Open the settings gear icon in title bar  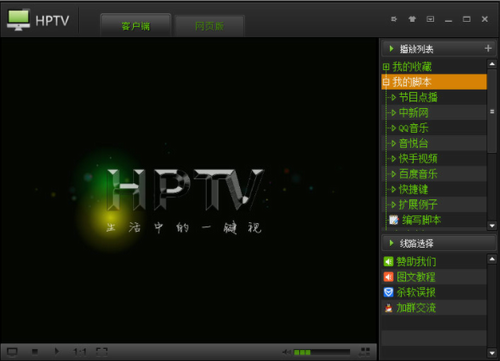[x=394, y=19]
